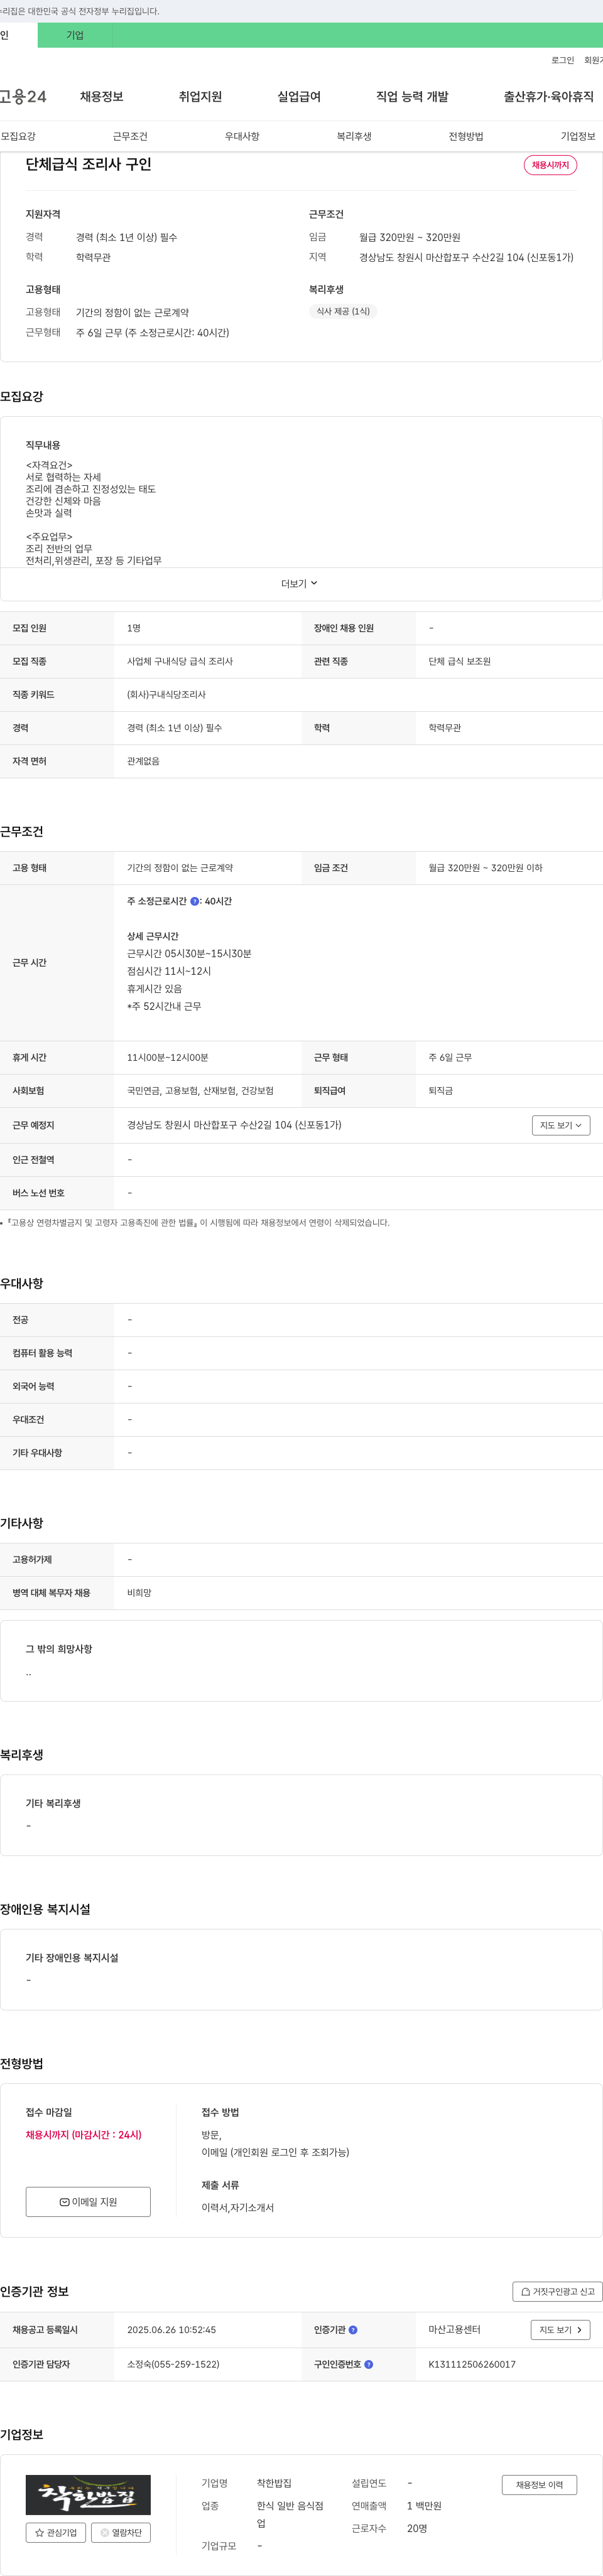Image resolution: width=603 pixels, height=2576 pixels.
Task: Click 근무시간 05시30분~15시30분 text
Action: pos(189,954)
